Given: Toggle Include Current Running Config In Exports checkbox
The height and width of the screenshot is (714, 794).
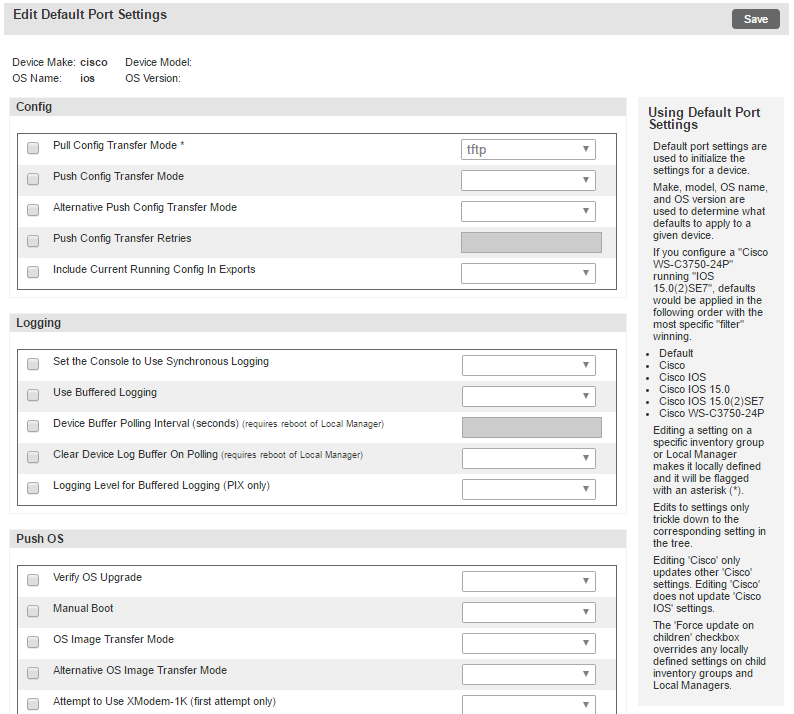Looking at the screenshot, I should coord(33,272).
